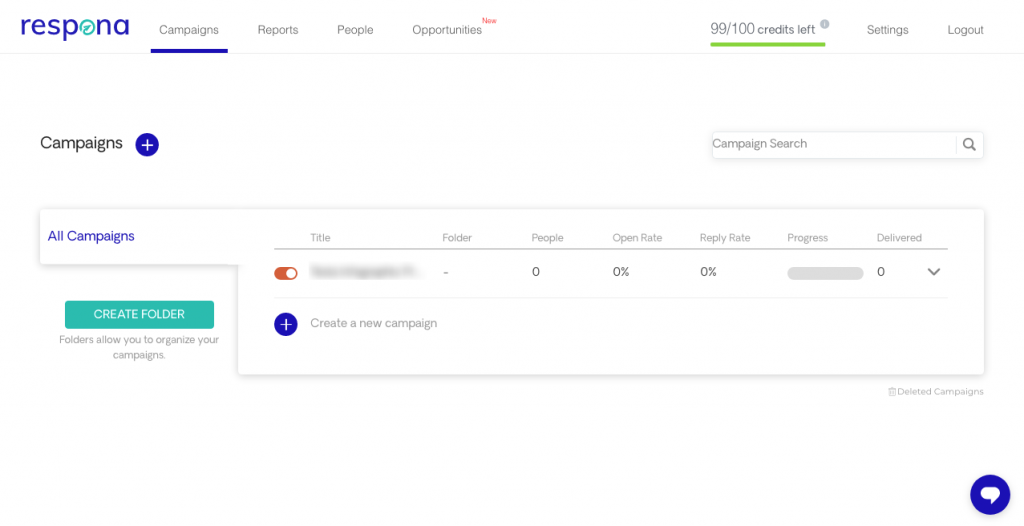This screenshot has width=1024, height=526.
Task: Open the Opportunities tab
Action: pos(447,30)
